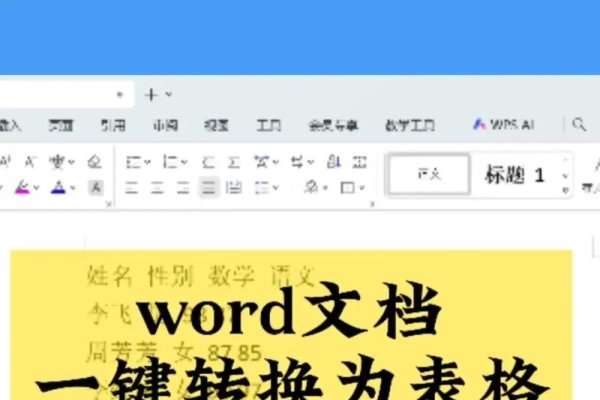Expand the borders dropdown arrow

point(362,188)
